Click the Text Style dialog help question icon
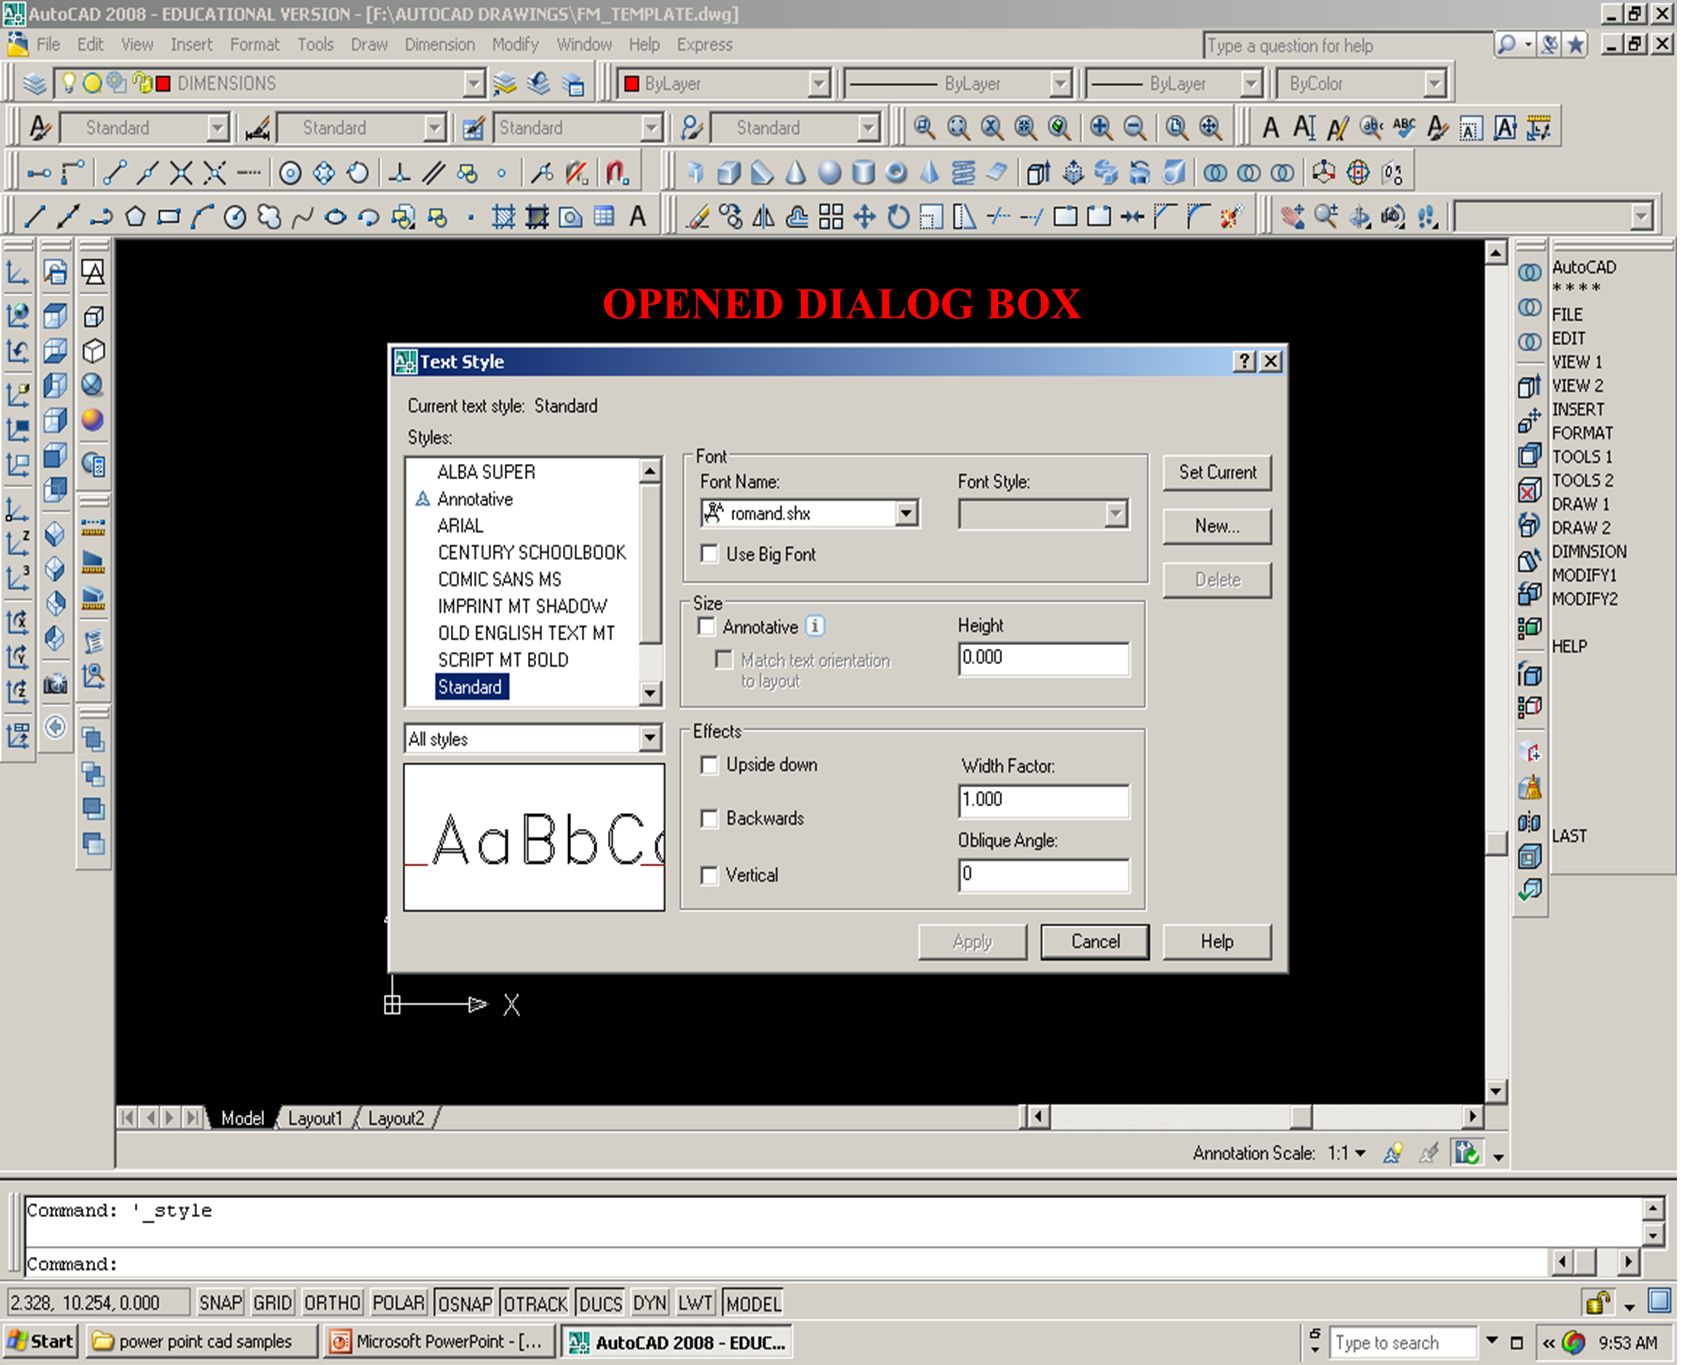The image size is (1706, 1365). pos(1244,361)
